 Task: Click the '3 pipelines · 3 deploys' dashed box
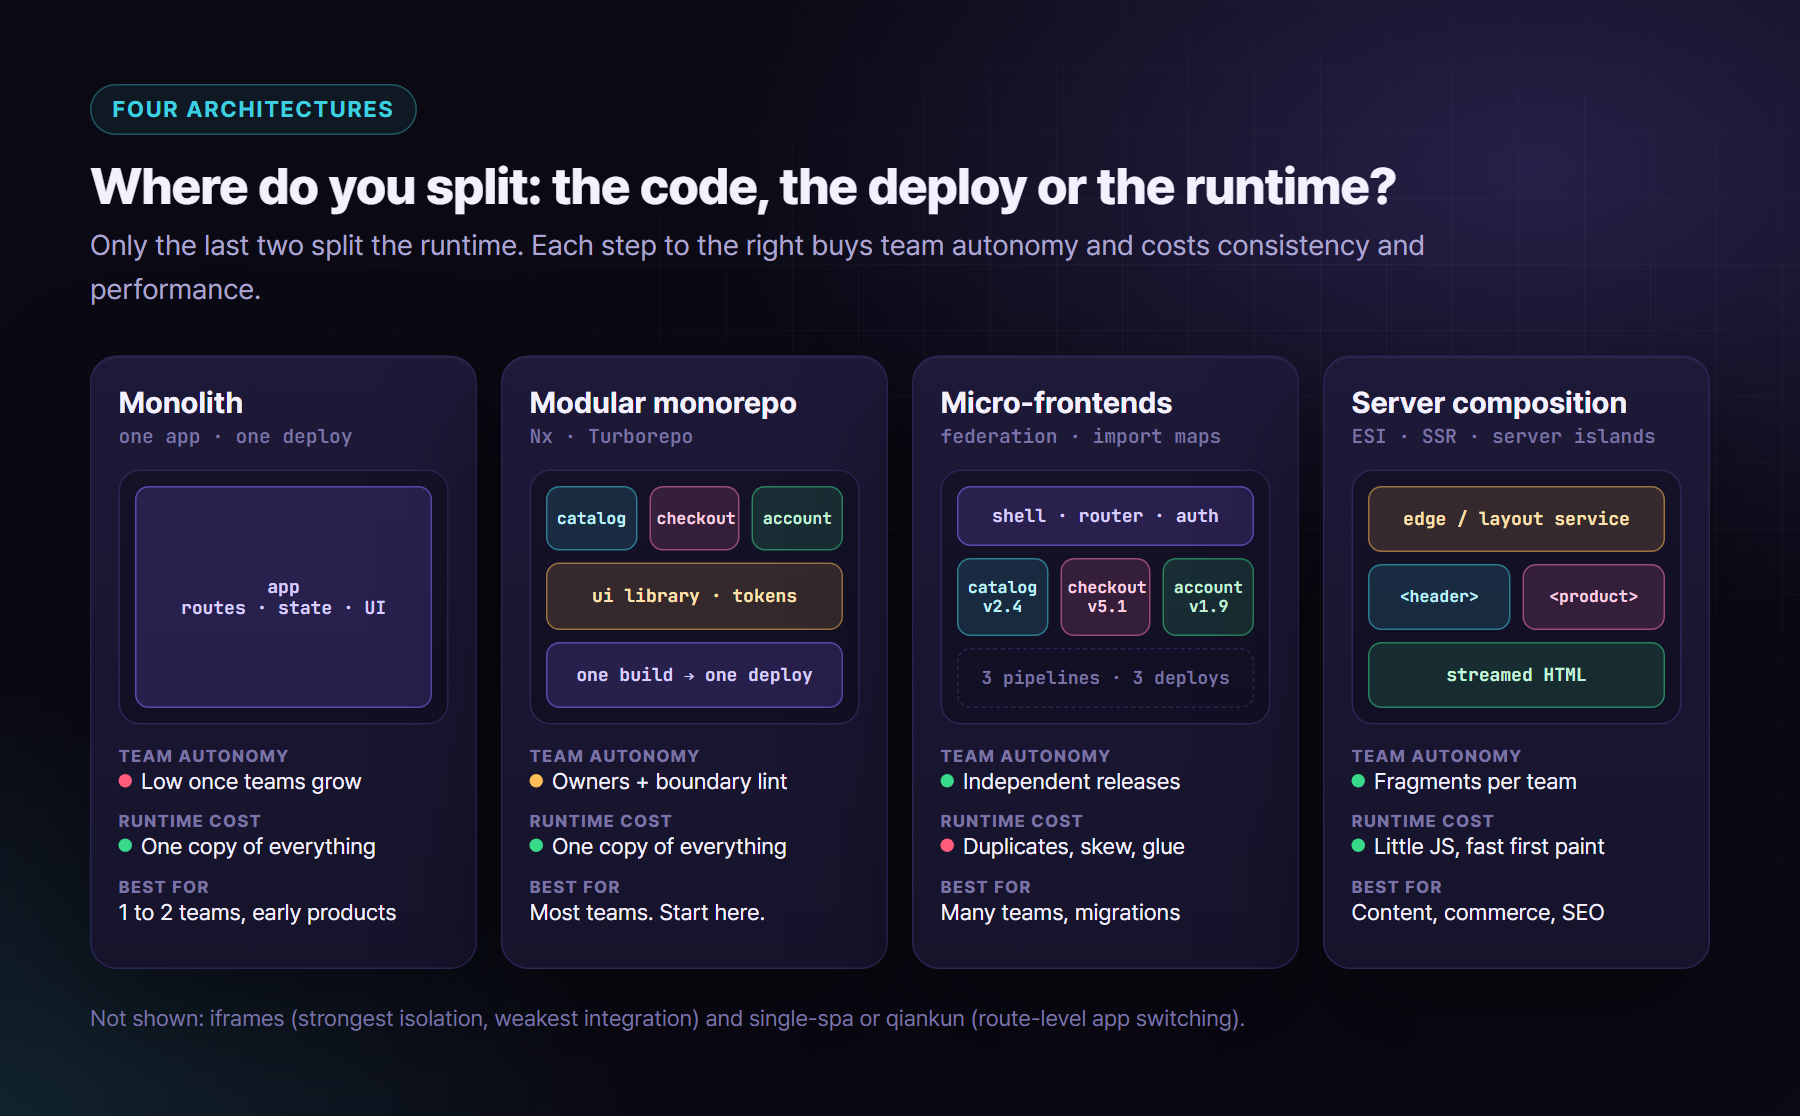tap(1105, 678)
